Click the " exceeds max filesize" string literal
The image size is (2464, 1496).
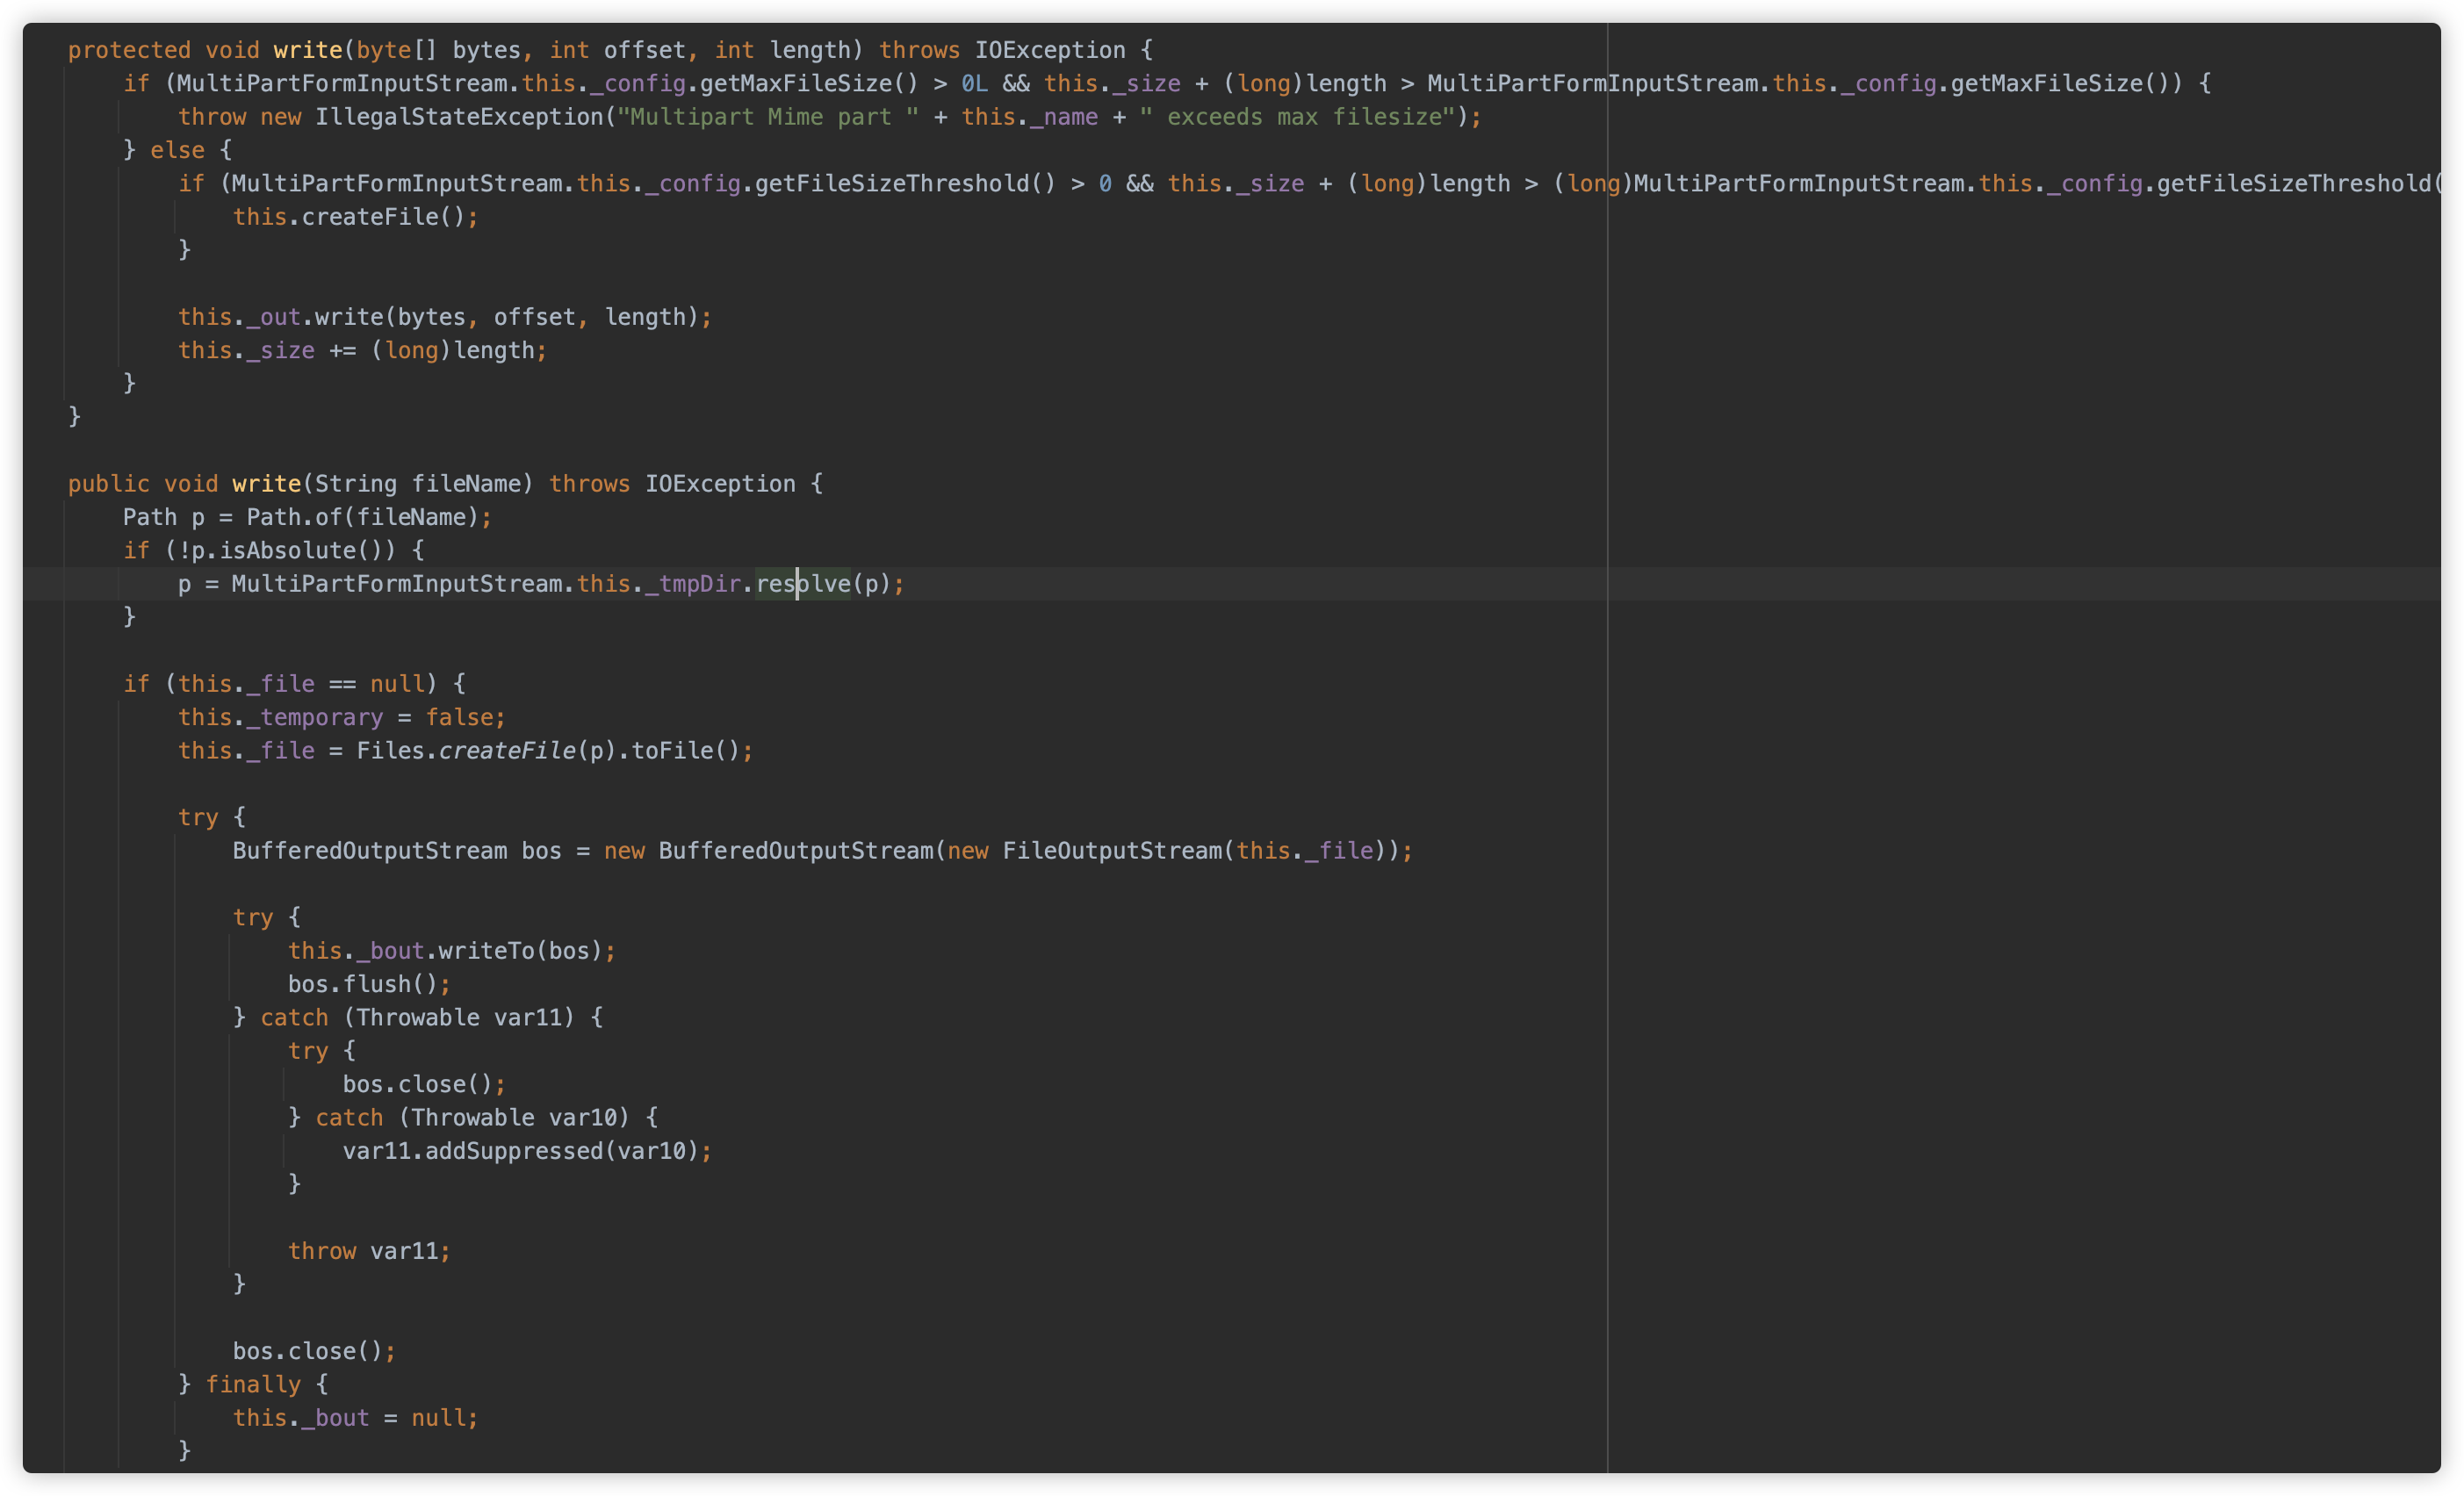pyautogui.click(x=1297, y=117)
